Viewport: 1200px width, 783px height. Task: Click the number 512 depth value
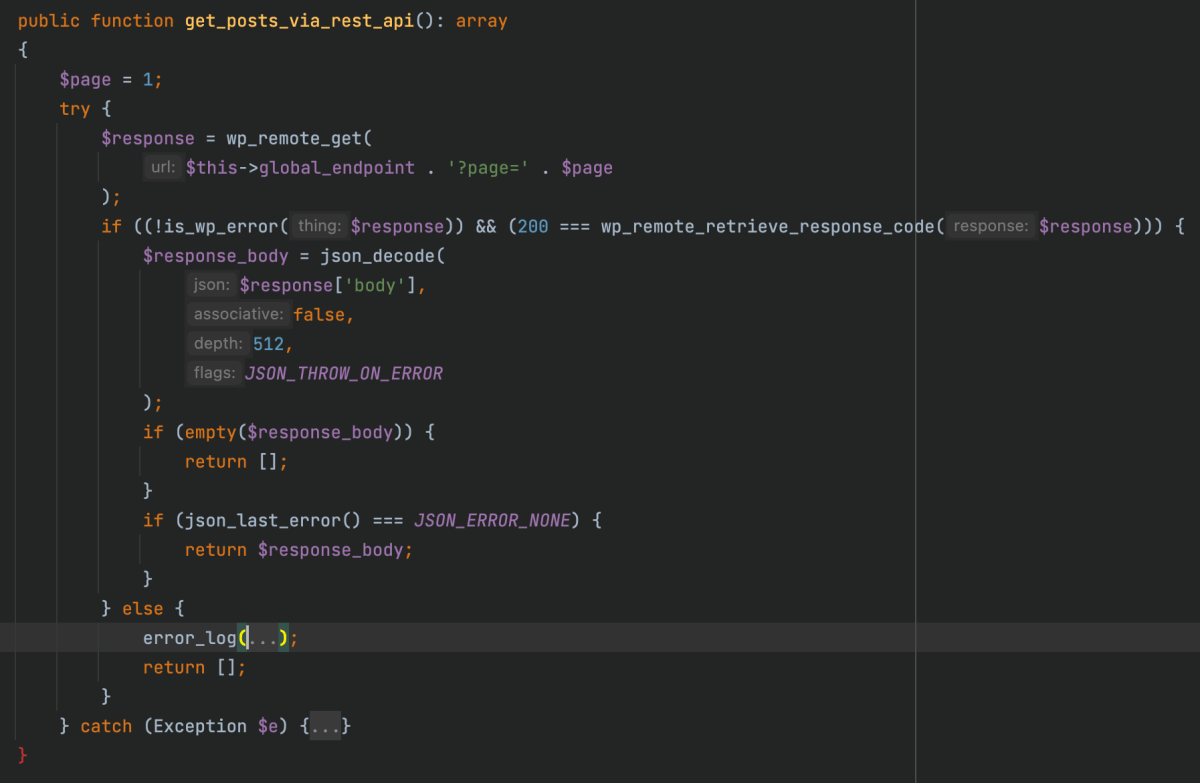click(x=269, y=344)
